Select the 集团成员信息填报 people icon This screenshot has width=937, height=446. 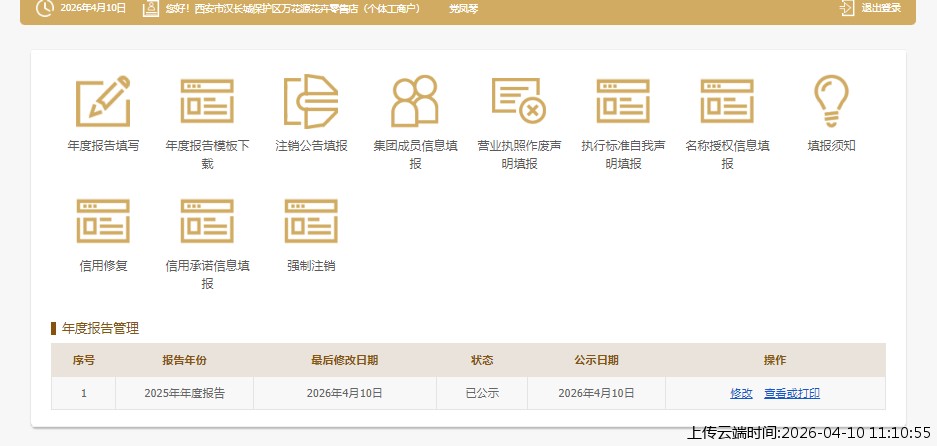pyautogui.click(x=415, y=101)
